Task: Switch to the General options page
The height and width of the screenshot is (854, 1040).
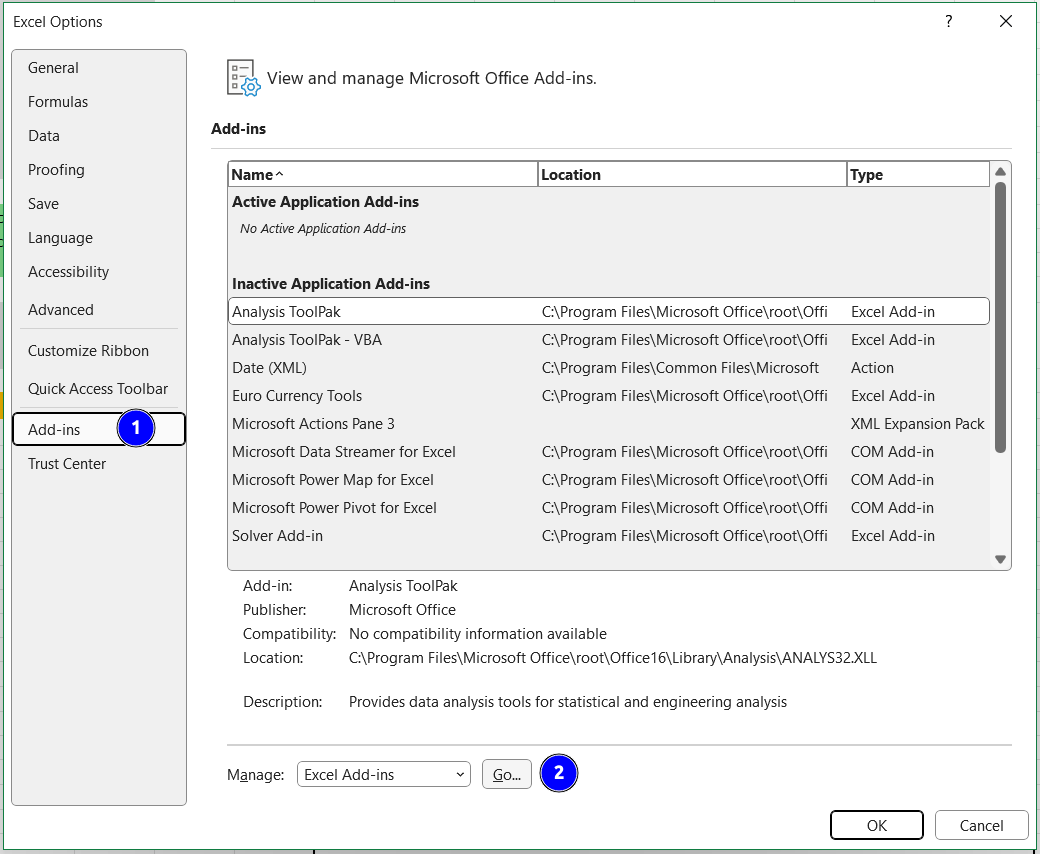Action: tap(54, 67)
